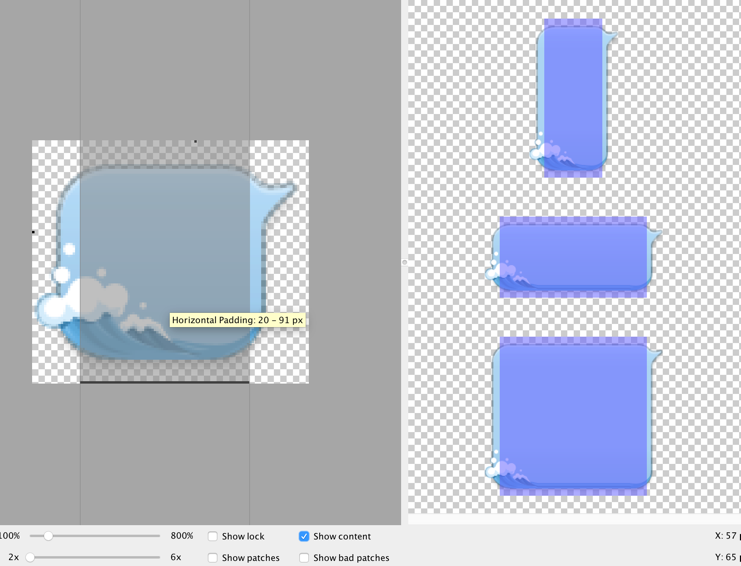This screenshot has width=741, height=566.
Task: Click the left edge stretch marker dot
Action: (x=33, y=232)
